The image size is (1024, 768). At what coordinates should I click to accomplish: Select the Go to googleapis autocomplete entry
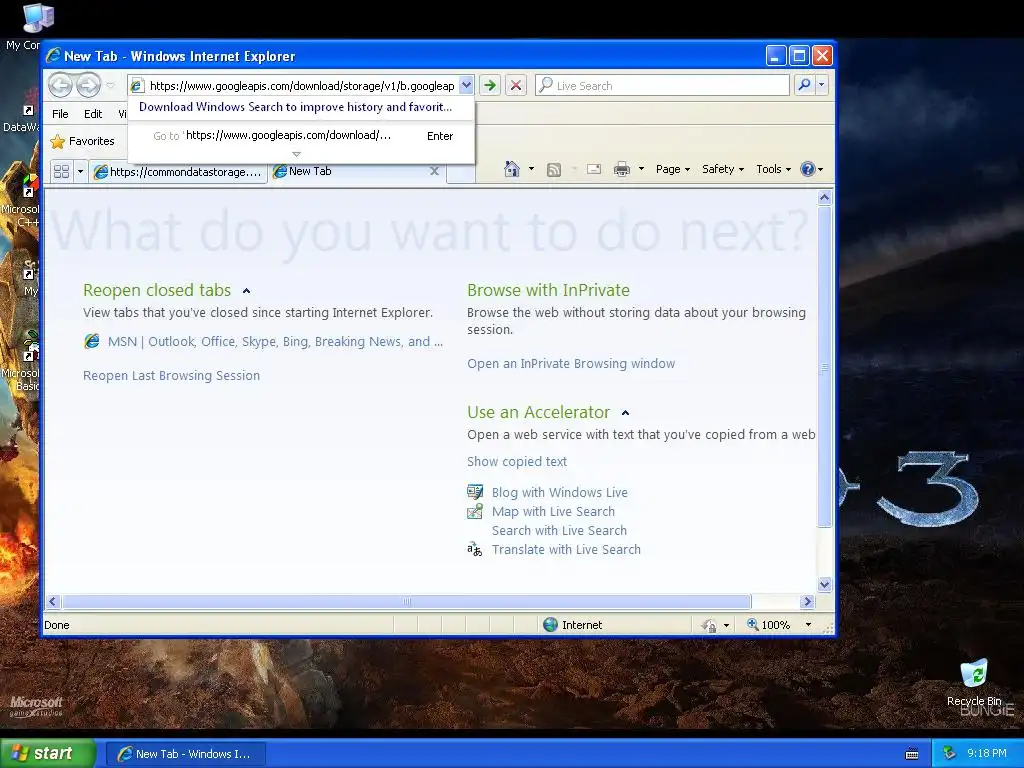[x=301, y=136]
